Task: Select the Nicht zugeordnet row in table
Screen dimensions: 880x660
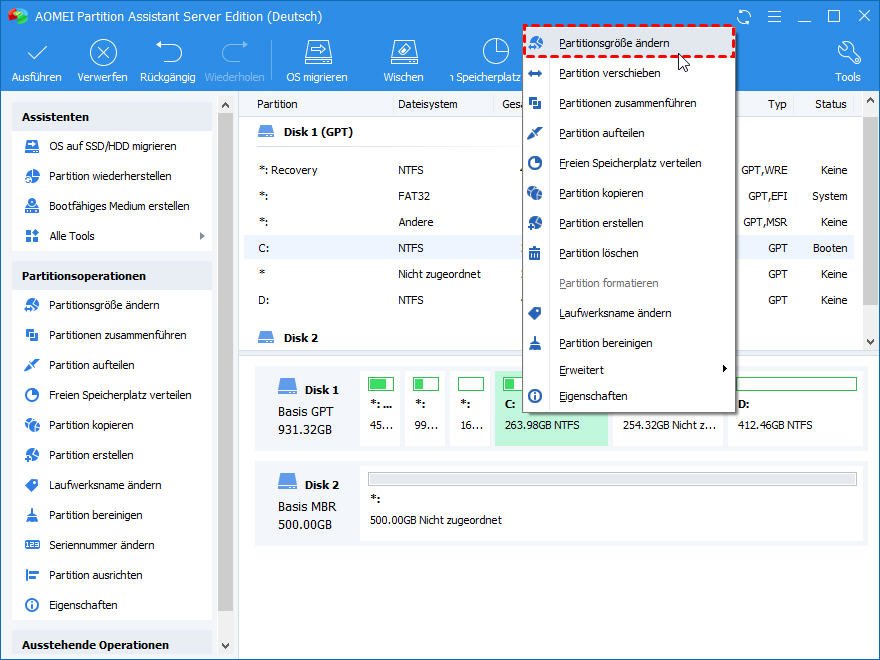Action: tap(549, 274)
